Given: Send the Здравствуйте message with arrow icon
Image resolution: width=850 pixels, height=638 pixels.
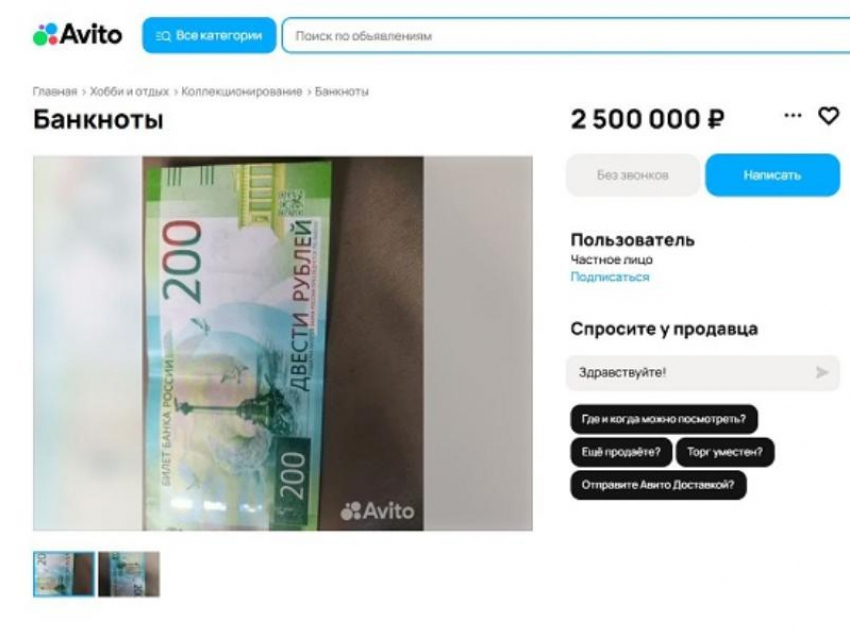Looking at the screenshot, I should tap(822, 372).
